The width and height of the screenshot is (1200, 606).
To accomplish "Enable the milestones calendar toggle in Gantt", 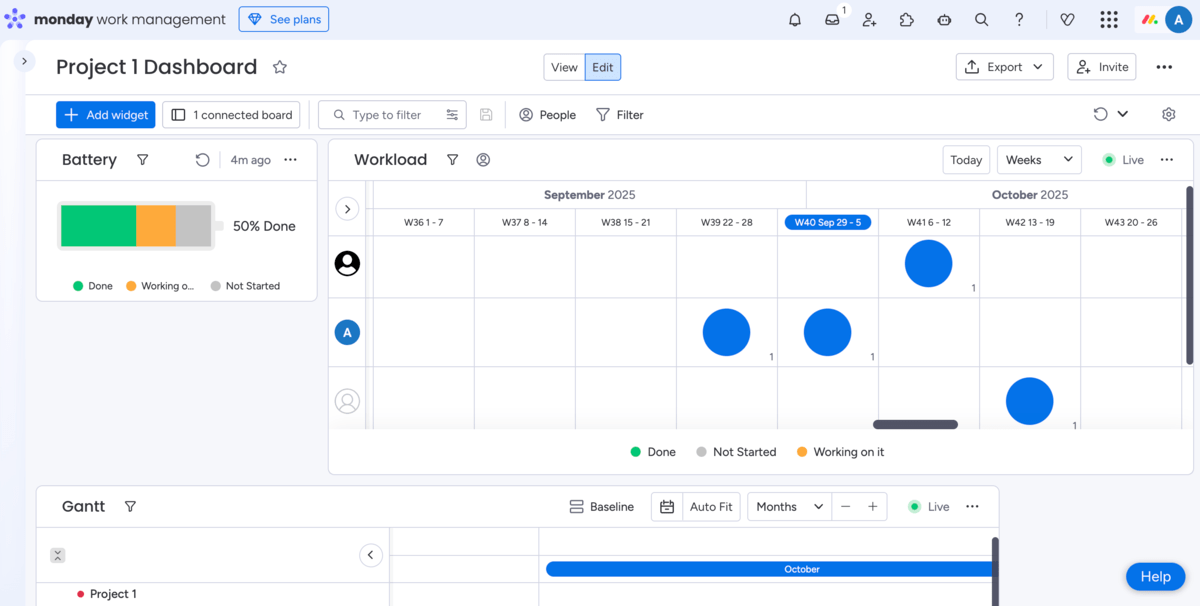I will (667, 506).
